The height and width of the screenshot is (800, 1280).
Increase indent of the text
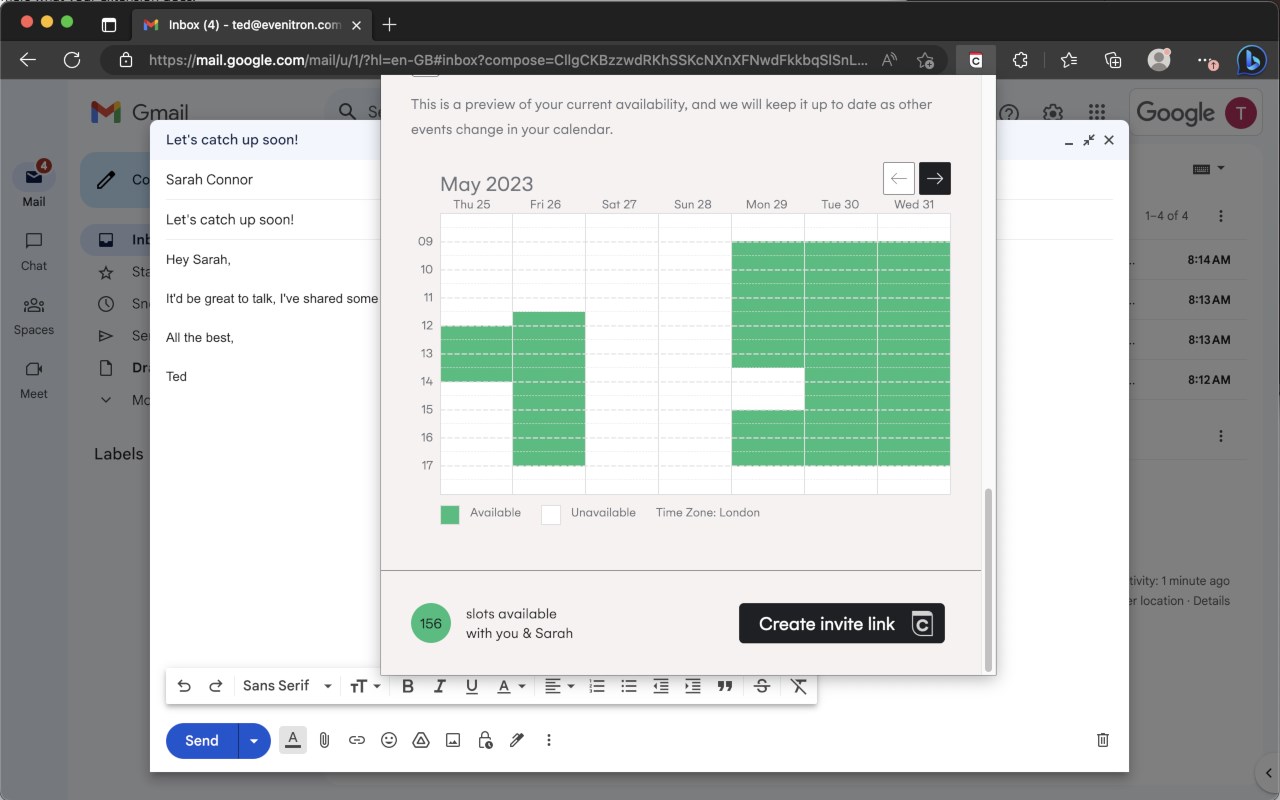[693, 686]
